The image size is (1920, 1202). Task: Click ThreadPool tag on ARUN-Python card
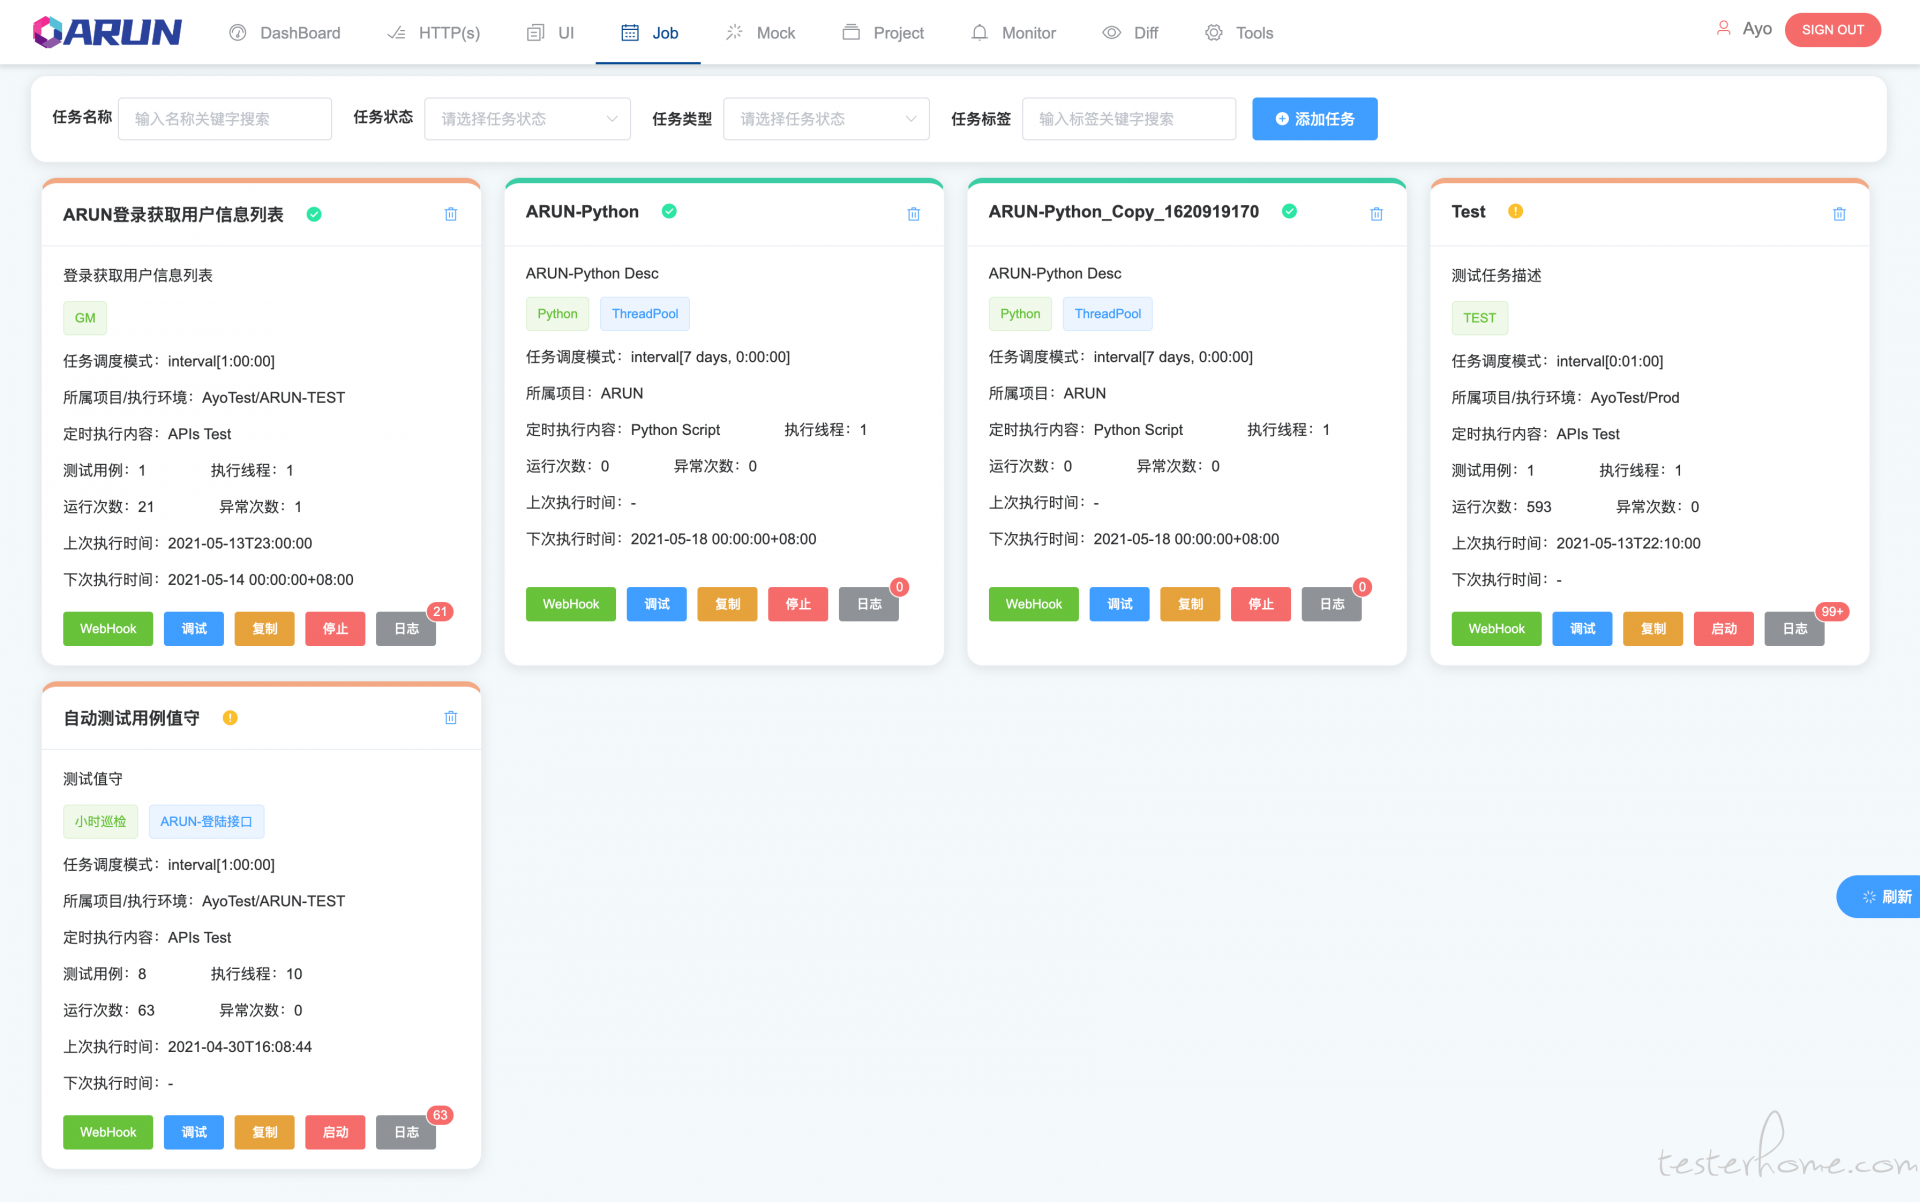coord(645,314)
